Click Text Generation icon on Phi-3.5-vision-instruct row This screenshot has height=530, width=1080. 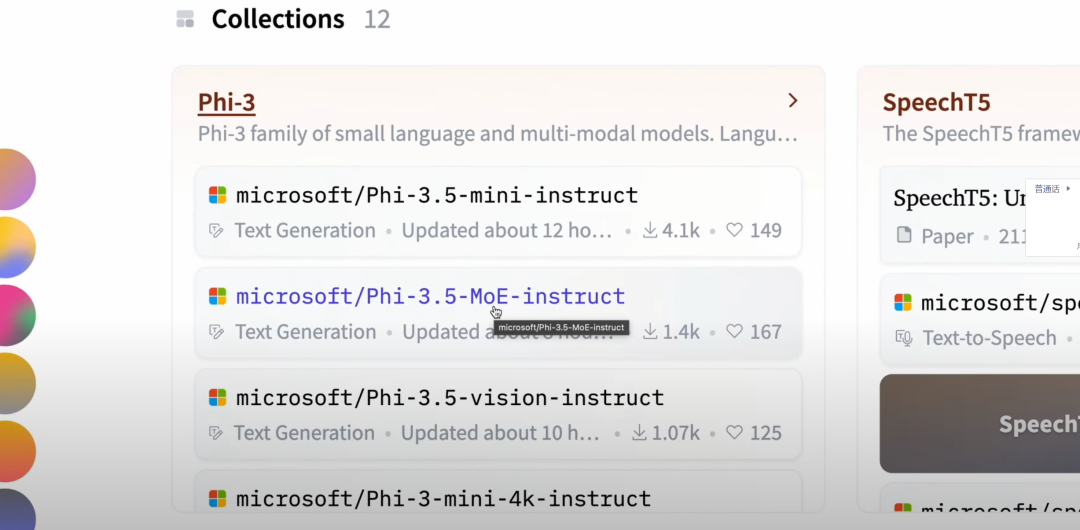[x=216, y=433]
